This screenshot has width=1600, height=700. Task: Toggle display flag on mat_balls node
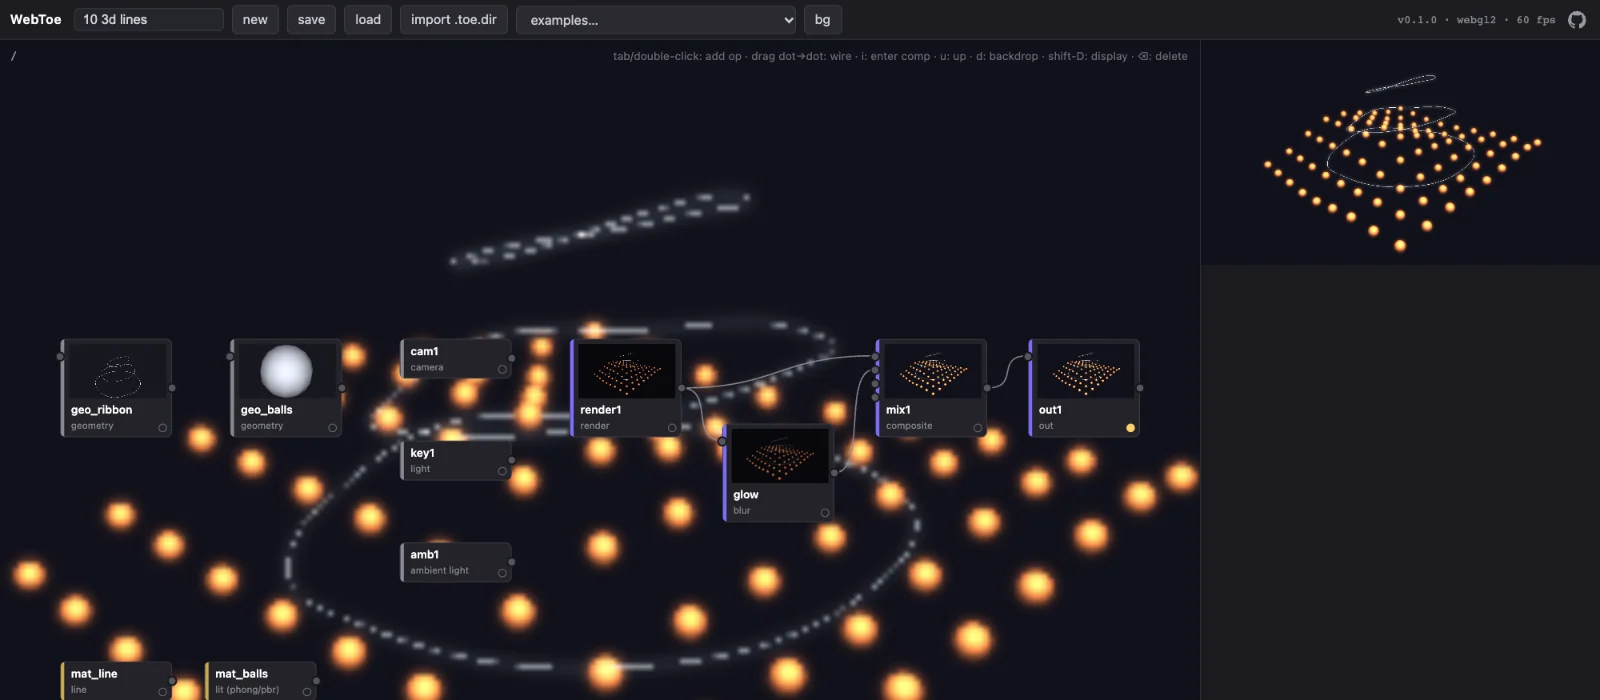[x=307, y=692]
